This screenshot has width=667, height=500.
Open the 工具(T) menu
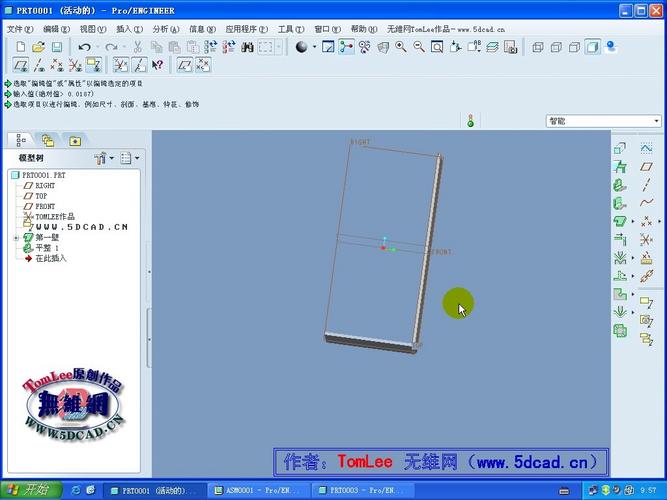click(291, 30)
